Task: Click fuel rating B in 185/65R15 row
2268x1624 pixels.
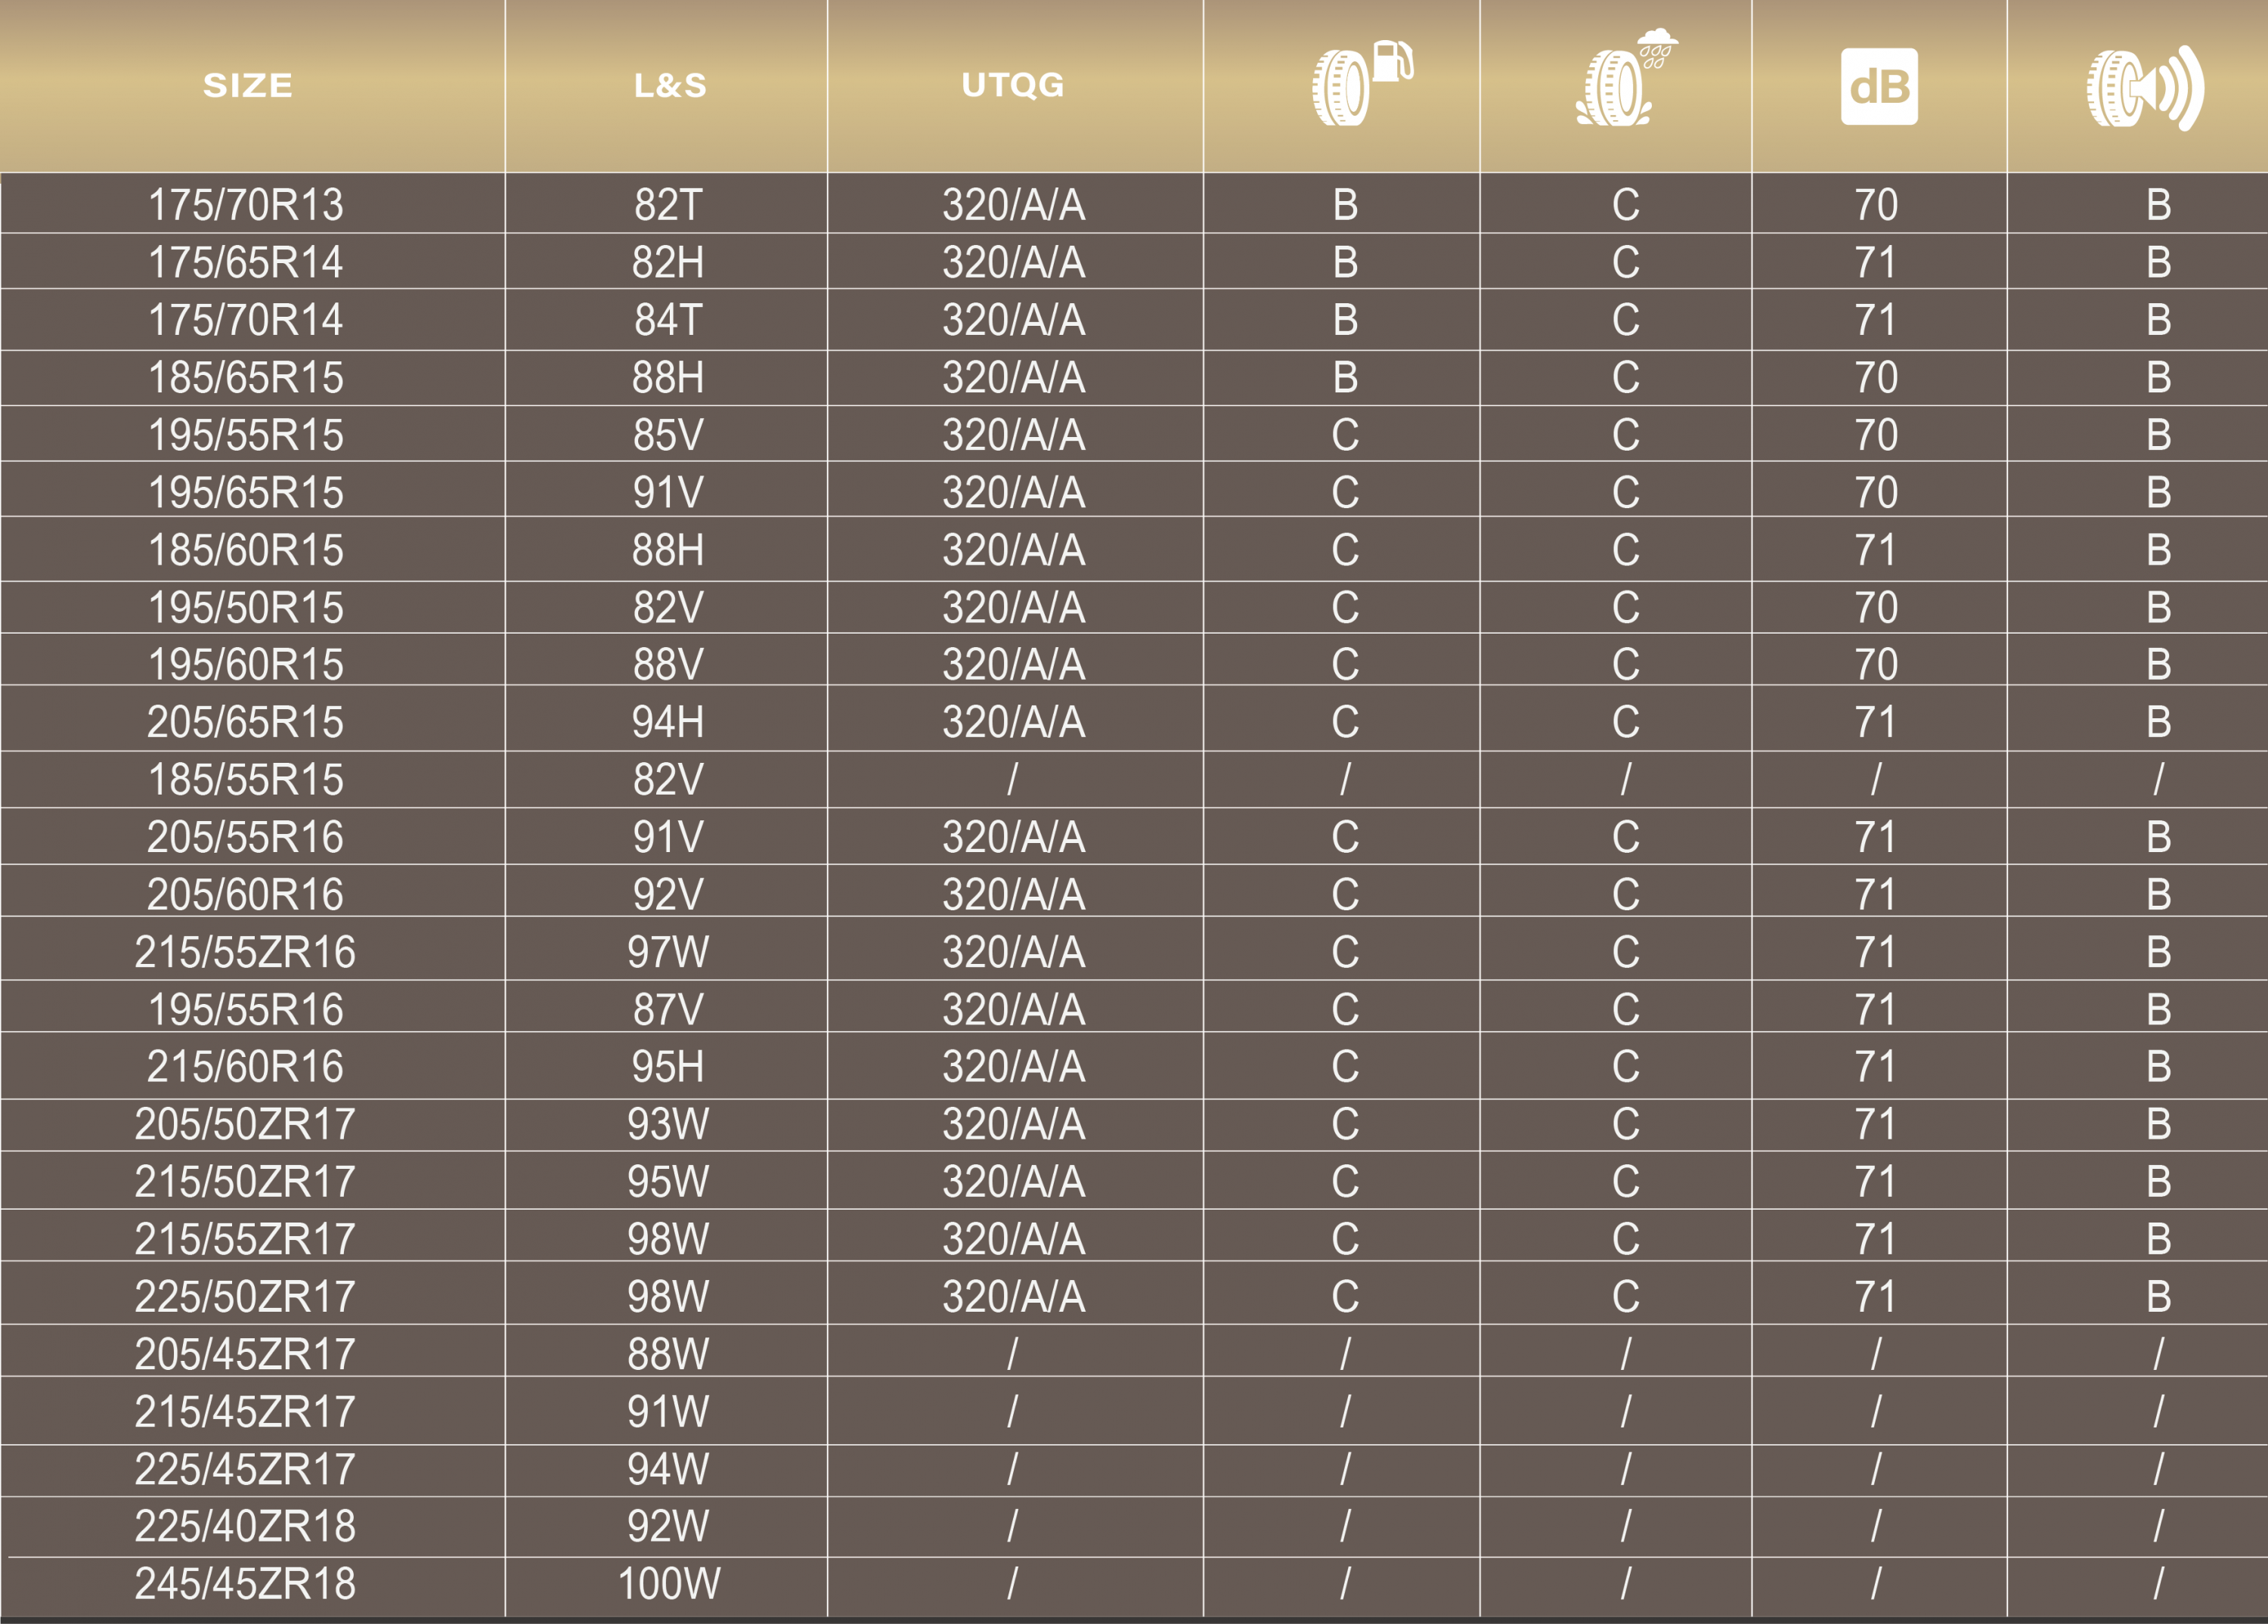Action: pos(1345,377)
